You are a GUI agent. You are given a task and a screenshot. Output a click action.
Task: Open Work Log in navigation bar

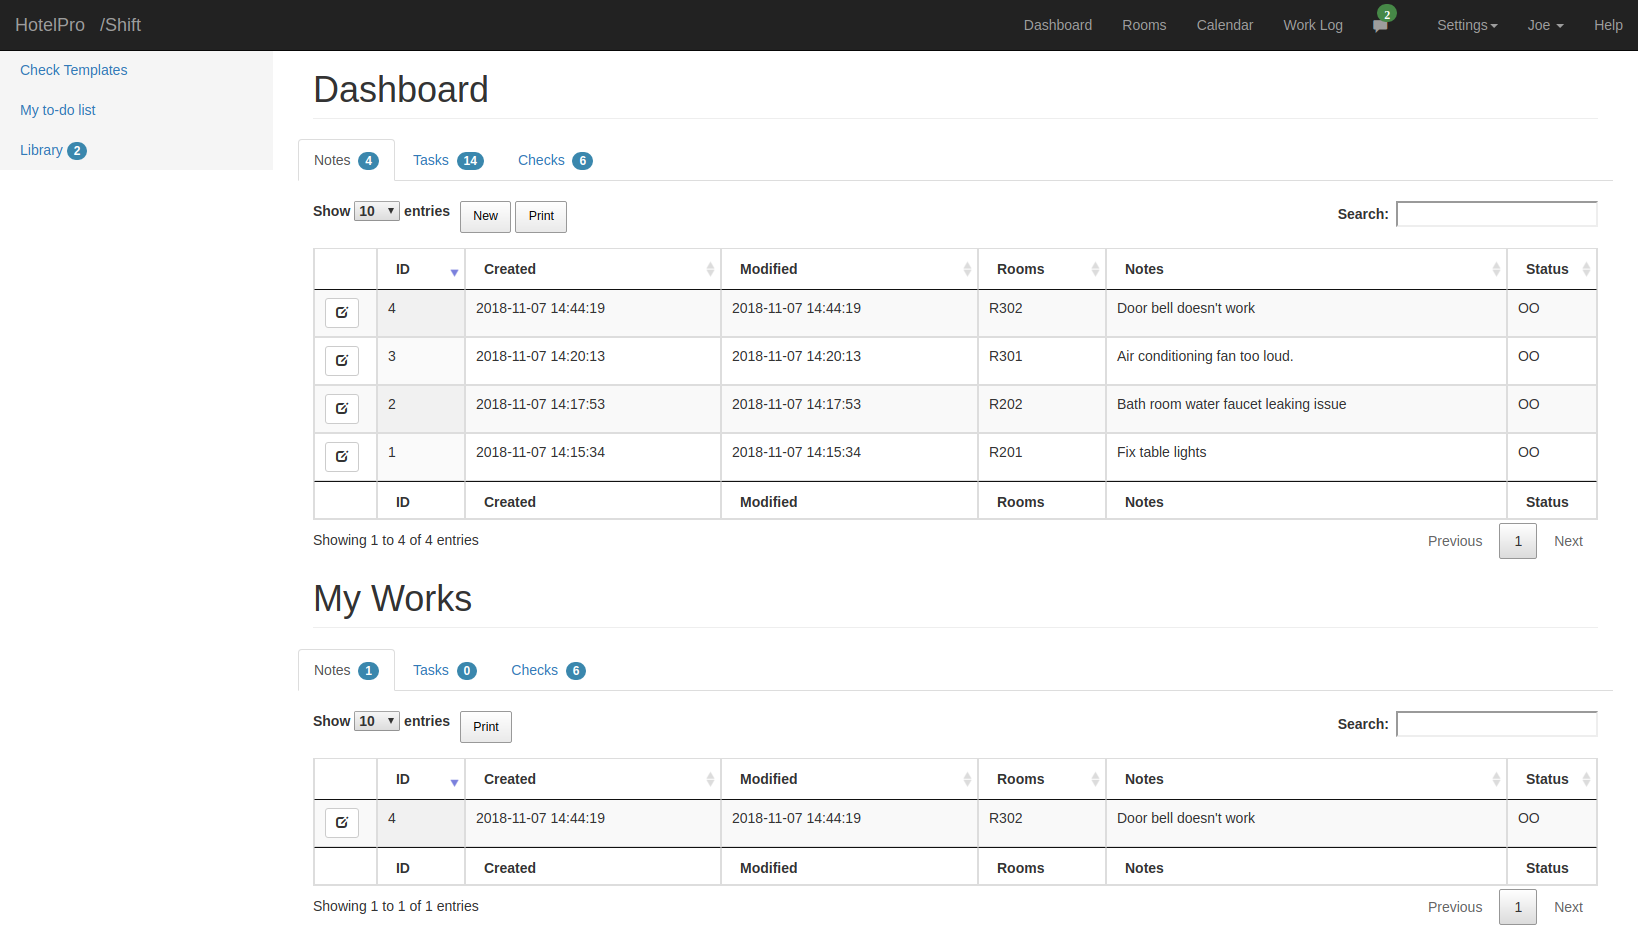tap(1312, 25)
